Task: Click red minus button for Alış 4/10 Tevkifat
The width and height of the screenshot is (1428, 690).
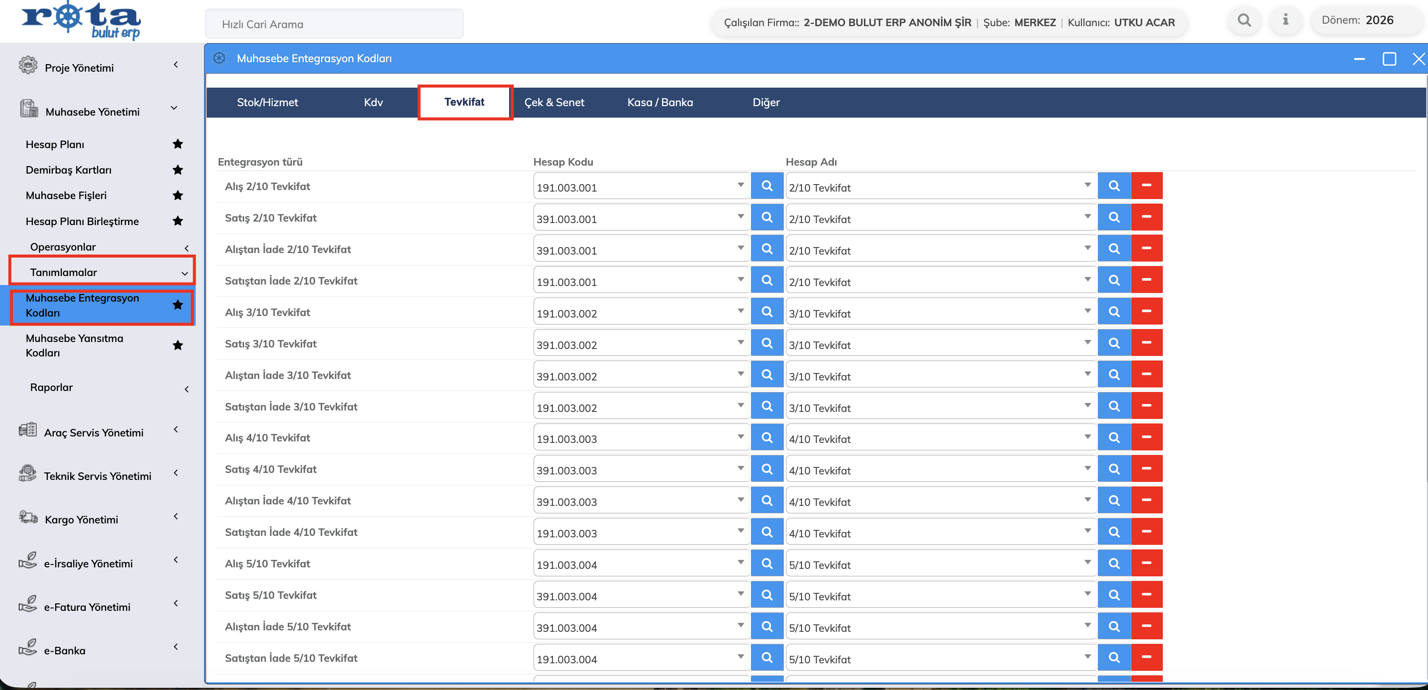Action: (1146, 438)
